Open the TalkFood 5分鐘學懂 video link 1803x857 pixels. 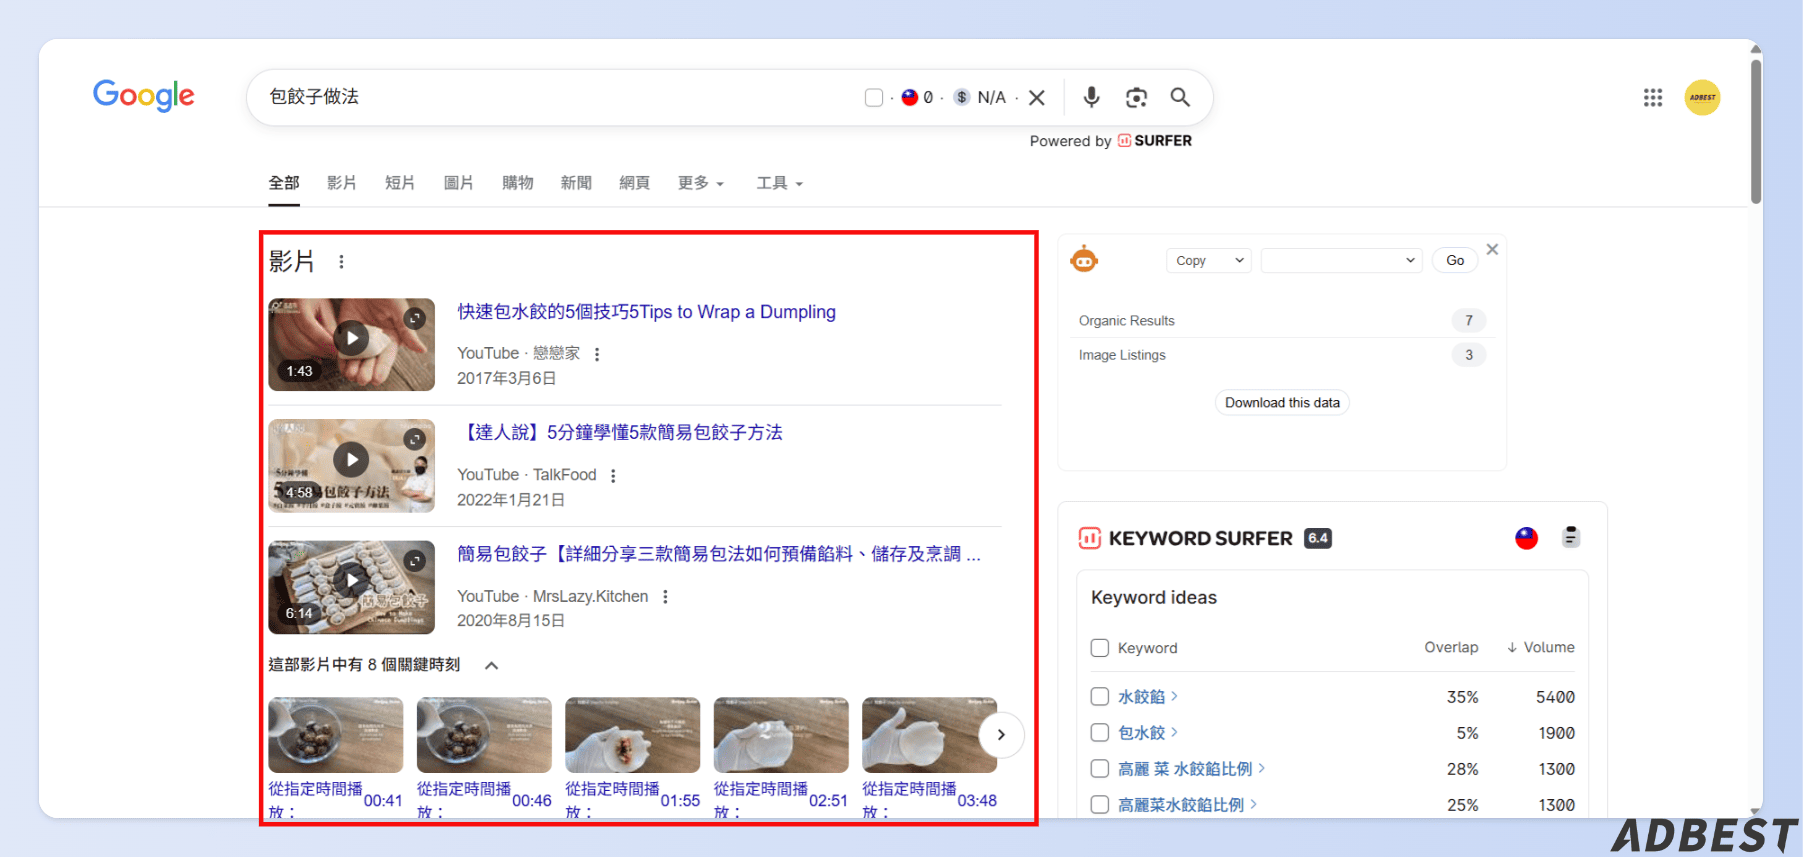pyautogui.click(x=620, y=432)
